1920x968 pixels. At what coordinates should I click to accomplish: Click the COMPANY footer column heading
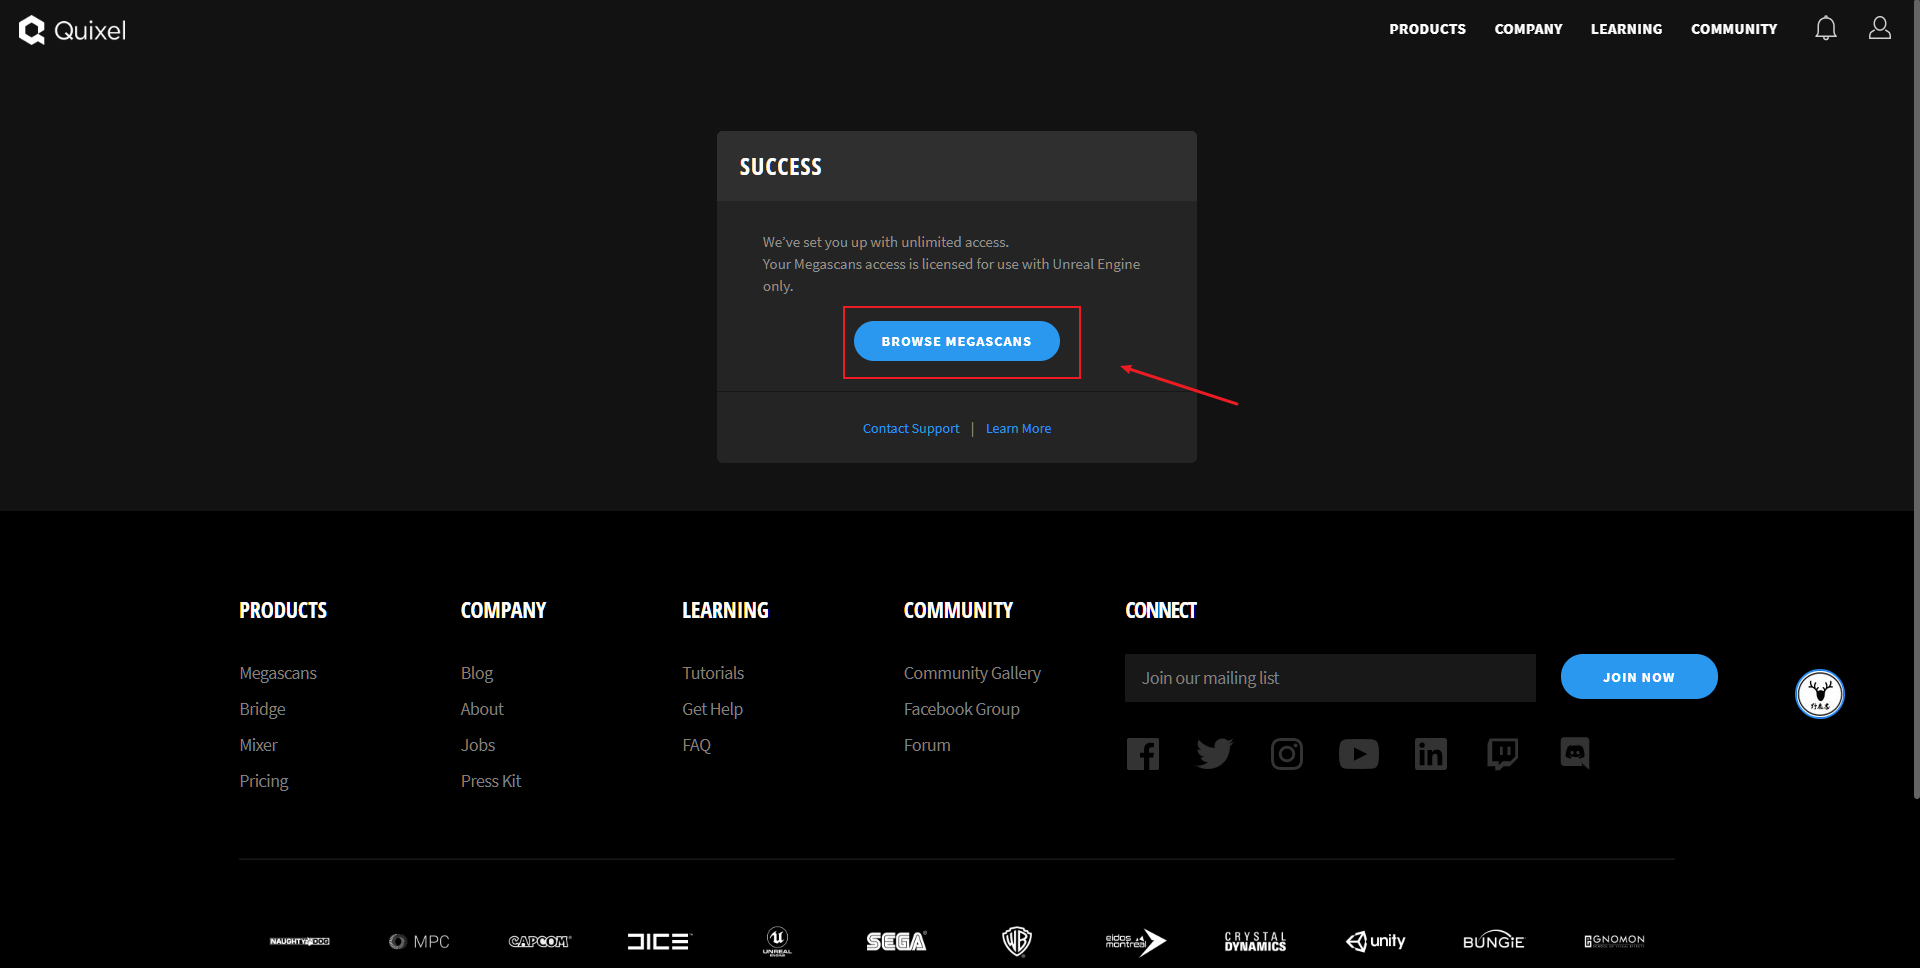tap(503, 610)
